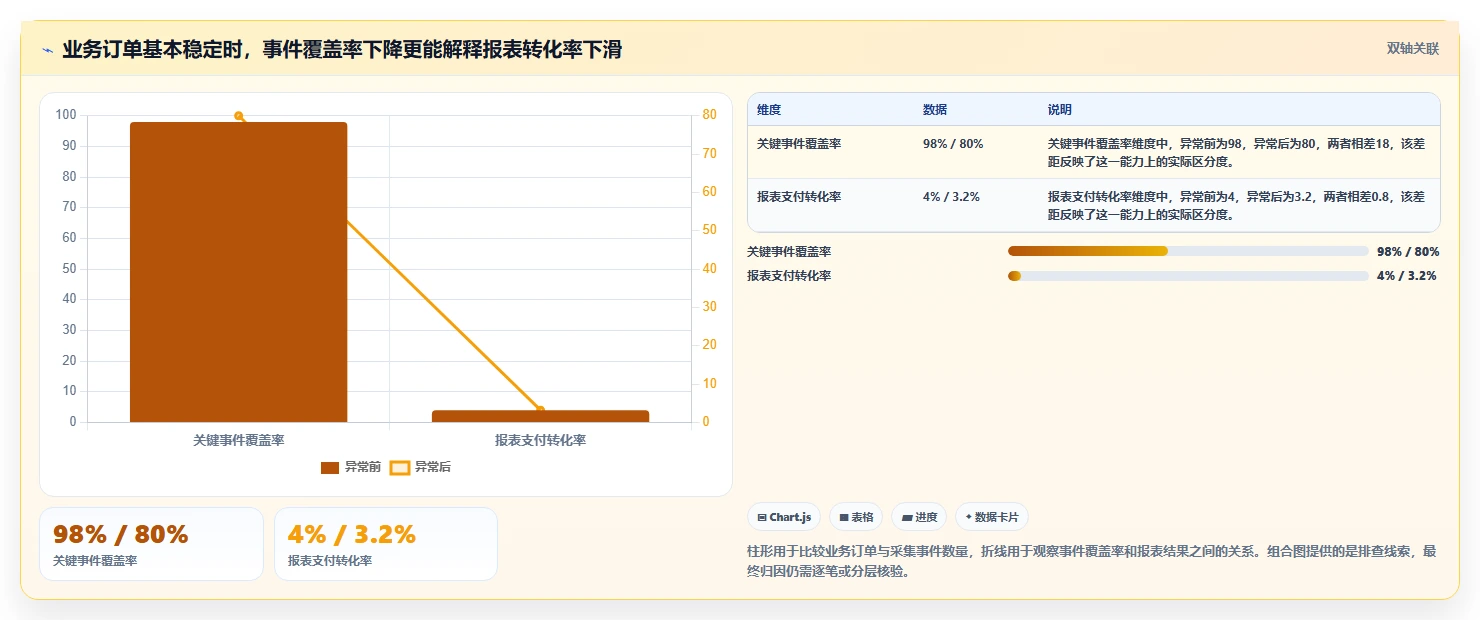Click the line point at top of the chart

(x=238, y=116)
